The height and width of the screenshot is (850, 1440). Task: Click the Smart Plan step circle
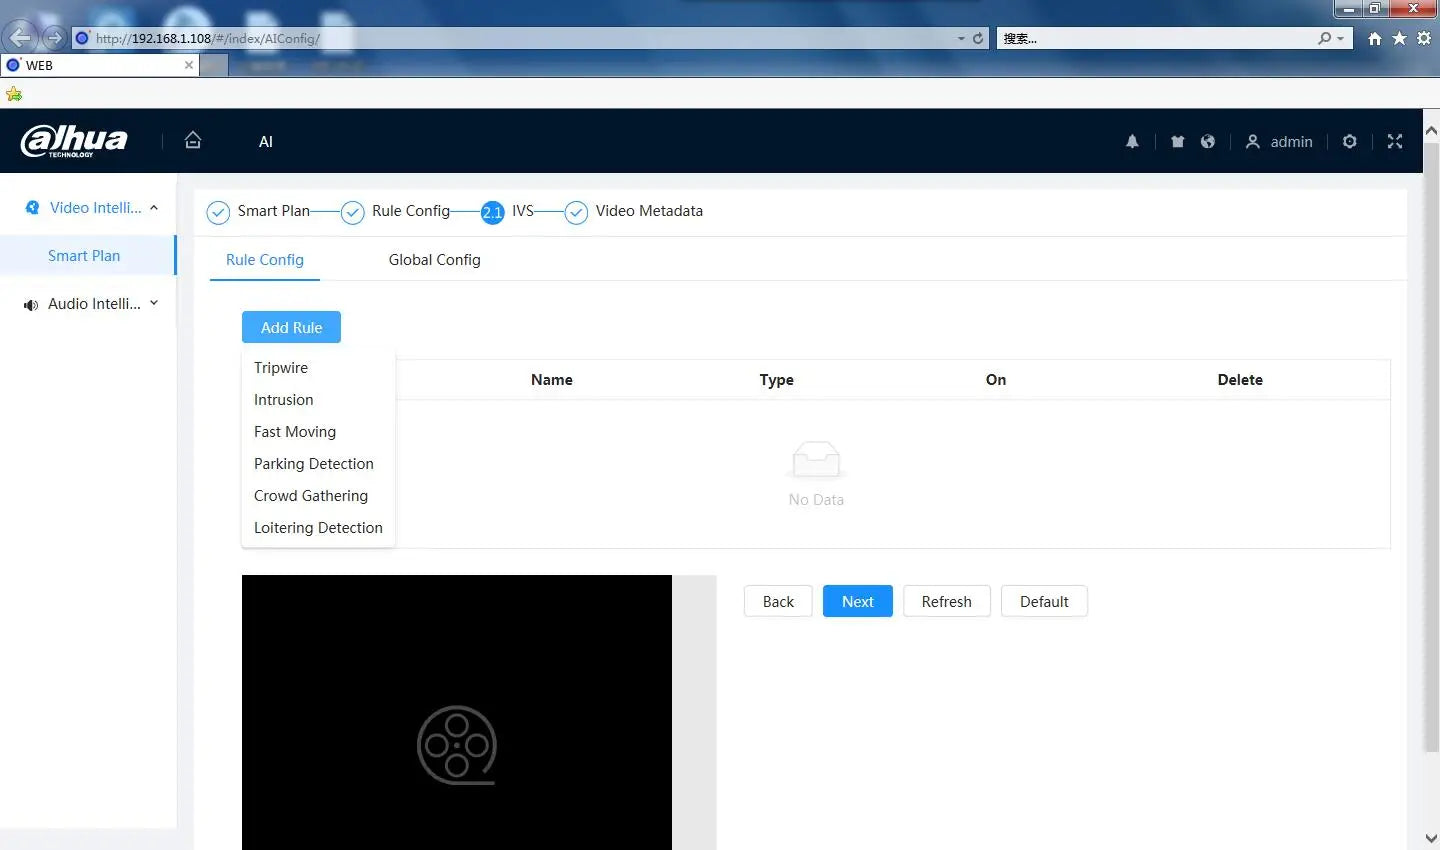(218, 212)
